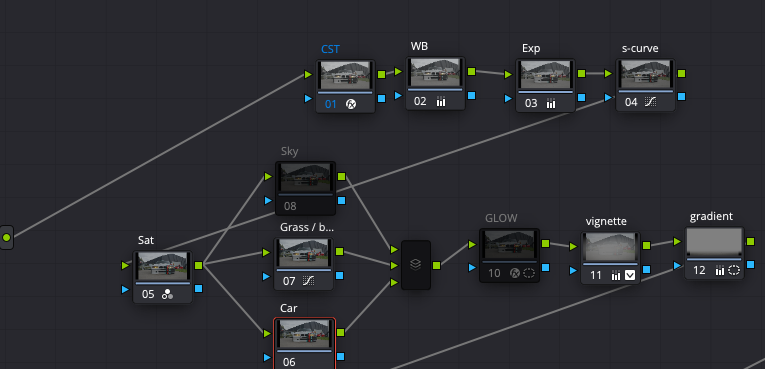The image size is (765, 369).
Task: Click the blue 'CST' node label
Action: pyautogui.click(x=330, y=49)
